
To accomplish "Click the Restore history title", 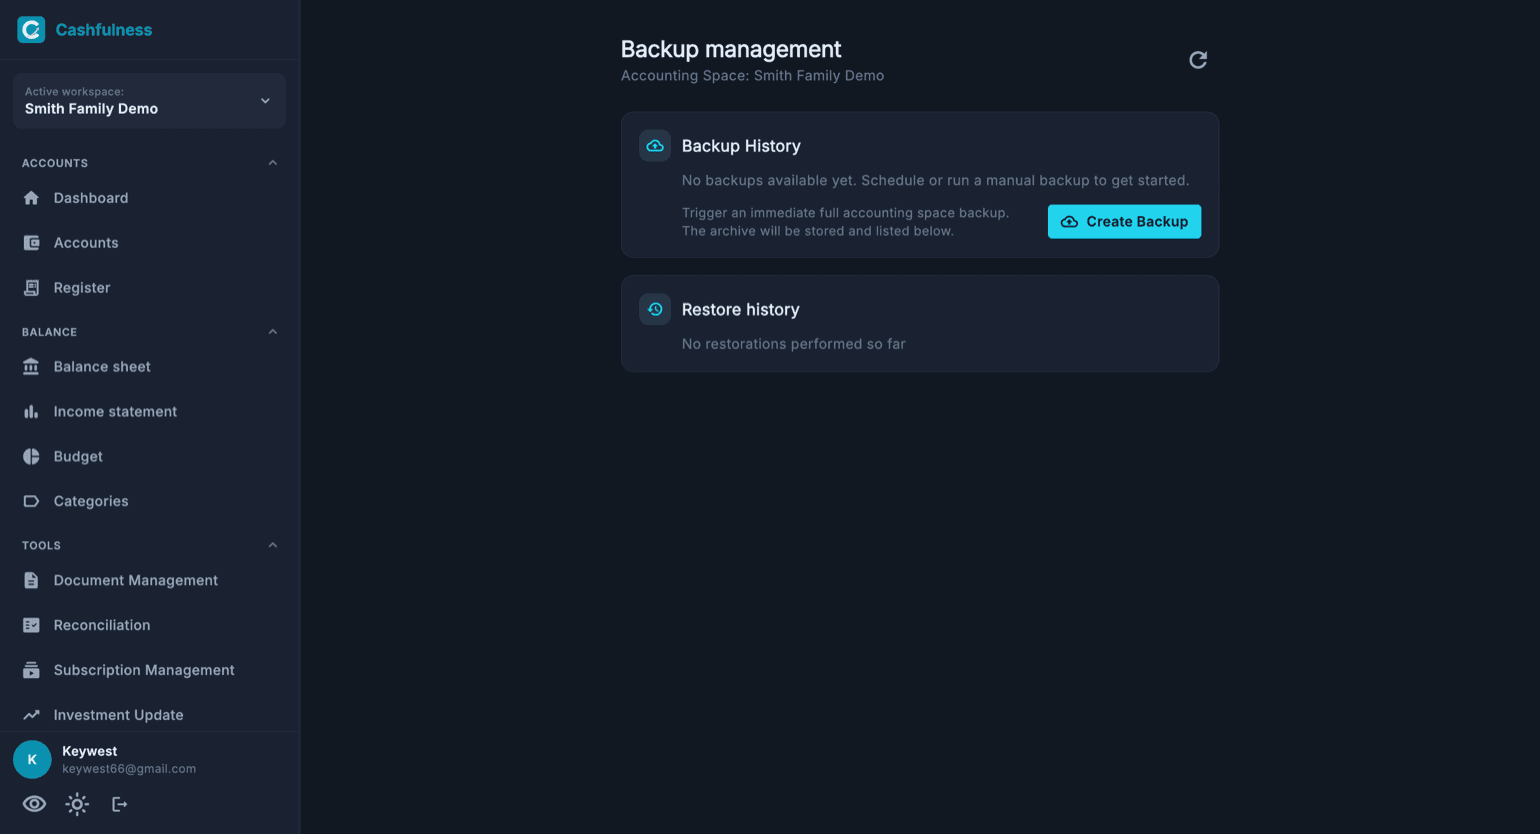I will [x=741, y=310].
